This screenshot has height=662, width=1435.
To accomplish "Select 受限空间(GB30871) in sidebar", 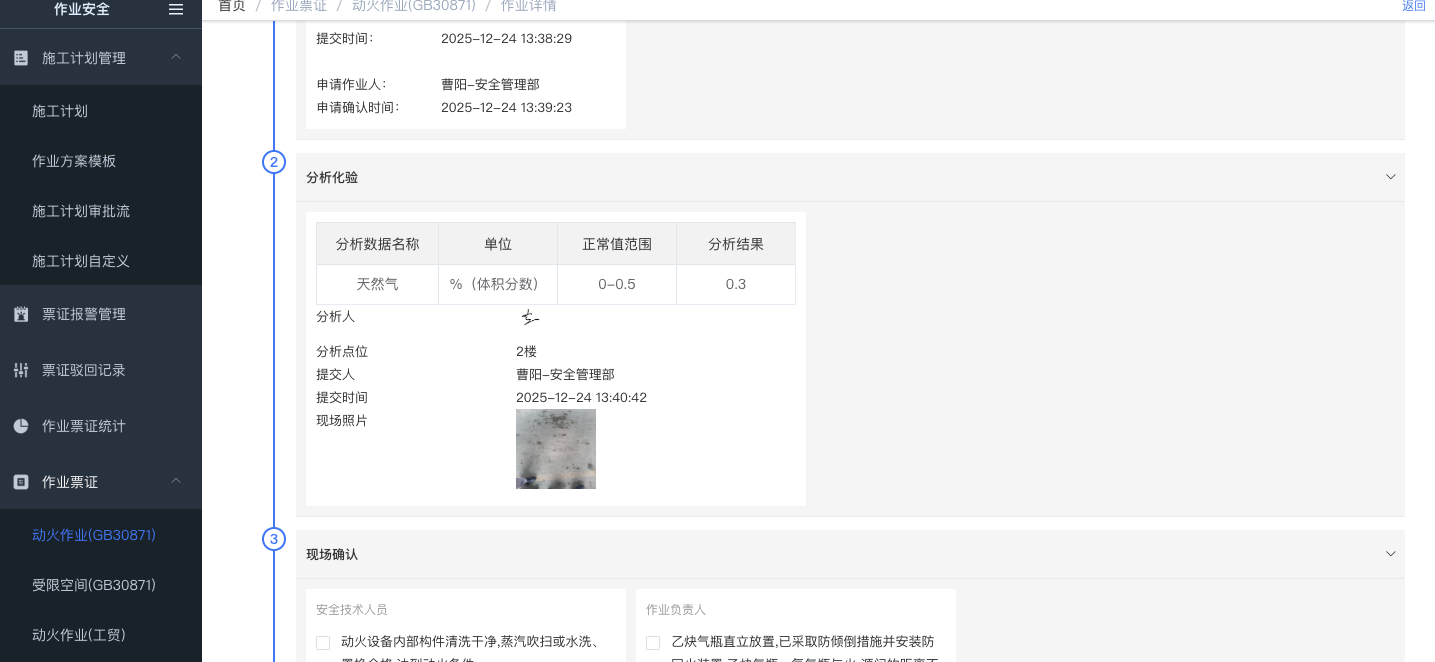I will coord(94,585).
